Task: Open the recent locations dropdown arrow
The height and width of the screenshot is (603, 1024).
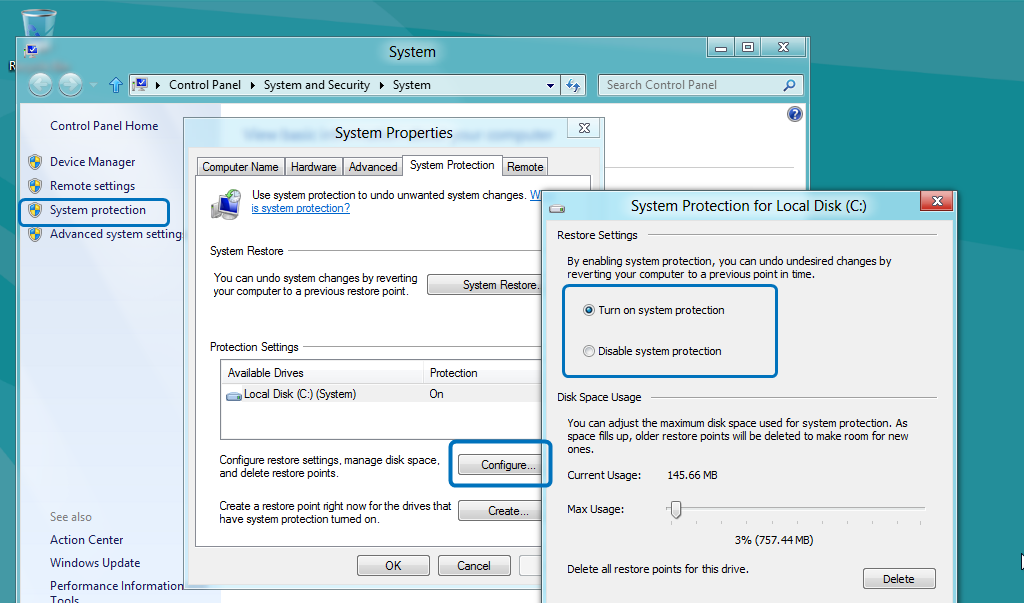Action: [93, 85]
